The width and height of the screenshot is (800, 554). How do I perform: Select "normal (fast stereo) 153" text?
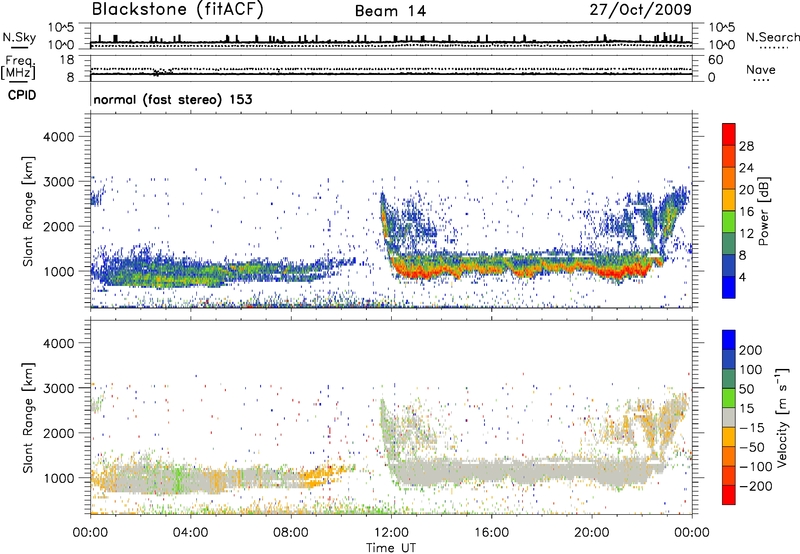[172, 99]
